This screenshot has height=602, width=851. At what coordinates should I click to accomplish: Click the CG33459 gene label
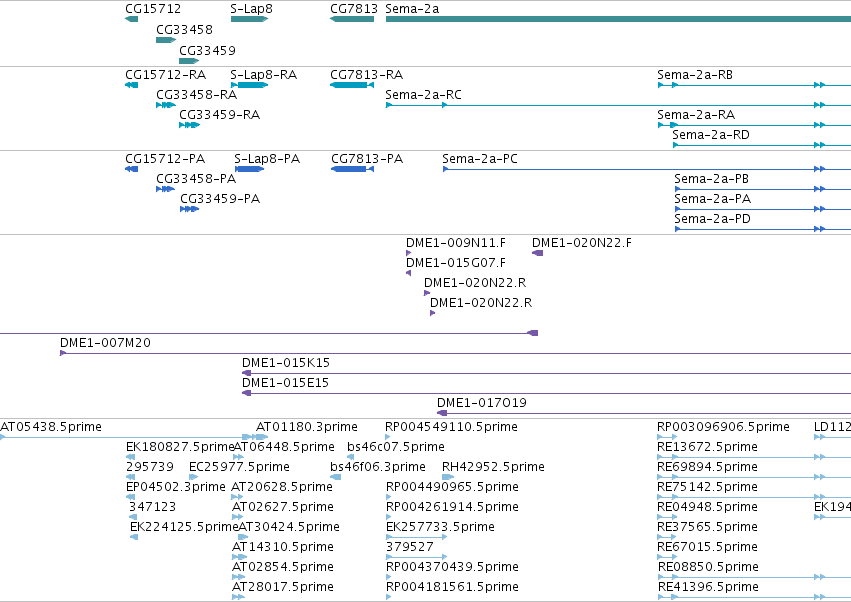click(207, 51)
